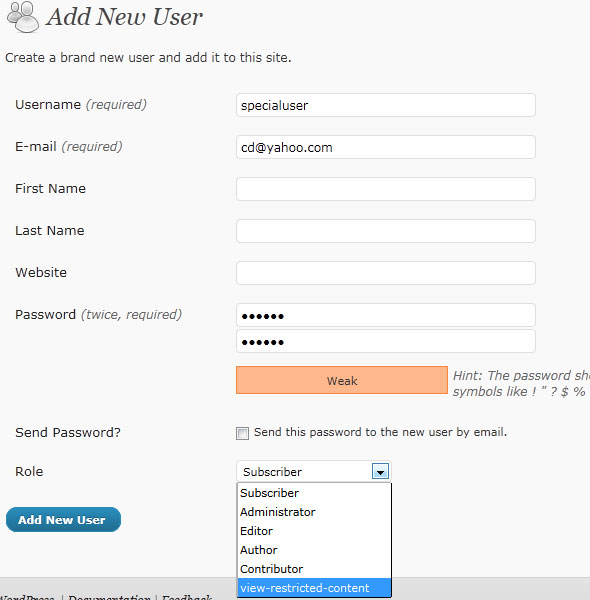
Task: Focus the Username field containing specialuser
Action: [x=386, y=105]
